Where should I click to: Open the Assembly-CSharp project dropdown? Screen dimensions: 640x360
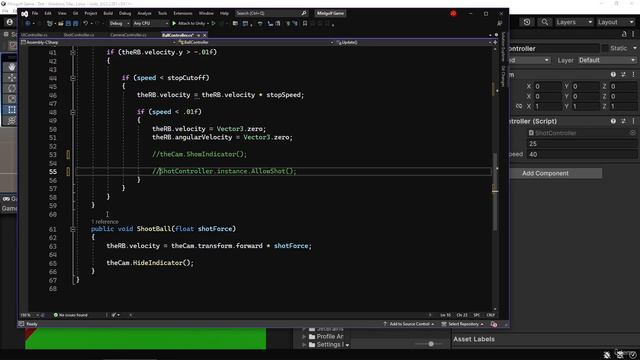pyautogui.click(x=98, y=42)
